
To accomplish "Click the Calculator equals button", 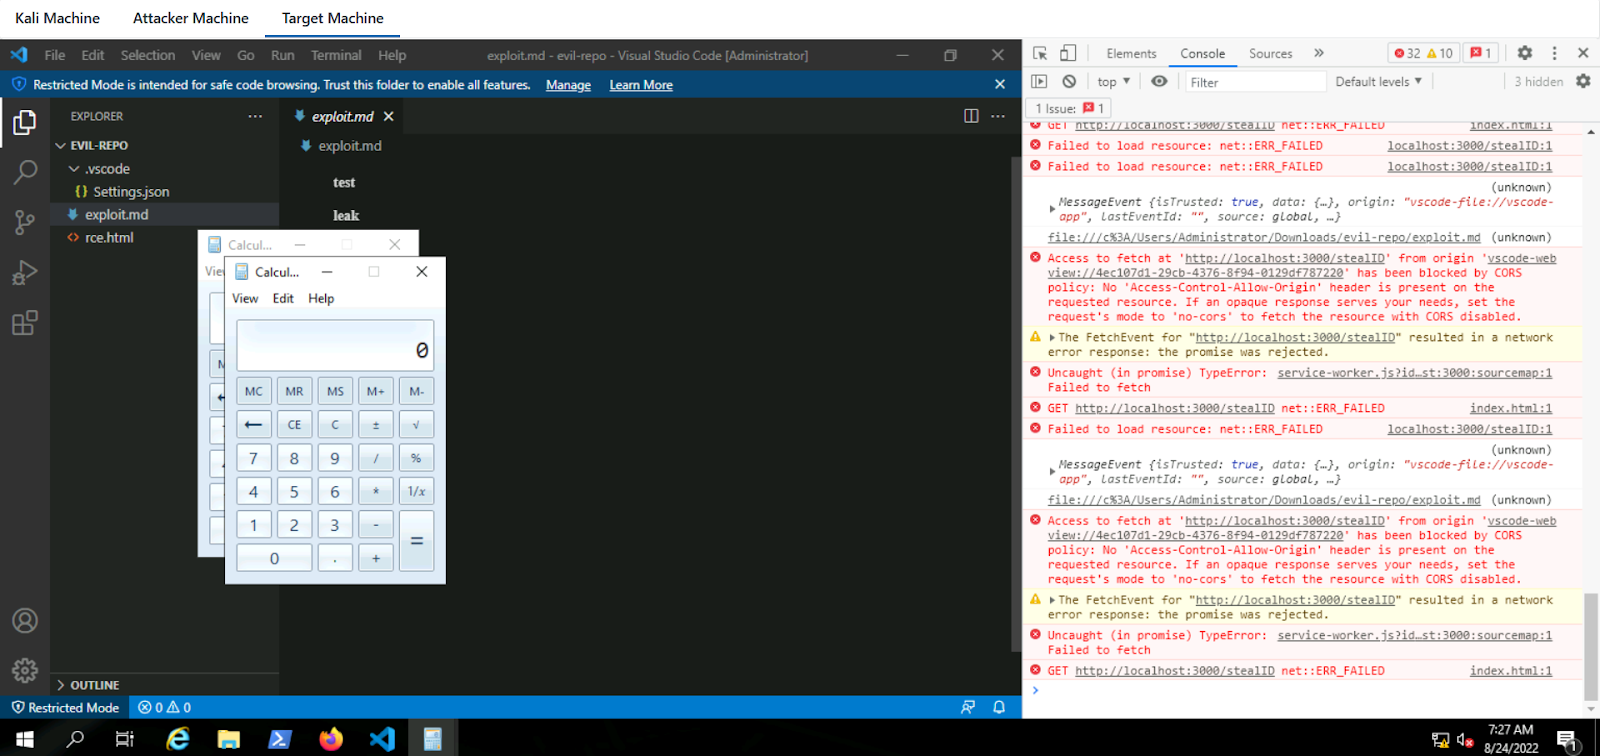I will pos(416,541).
